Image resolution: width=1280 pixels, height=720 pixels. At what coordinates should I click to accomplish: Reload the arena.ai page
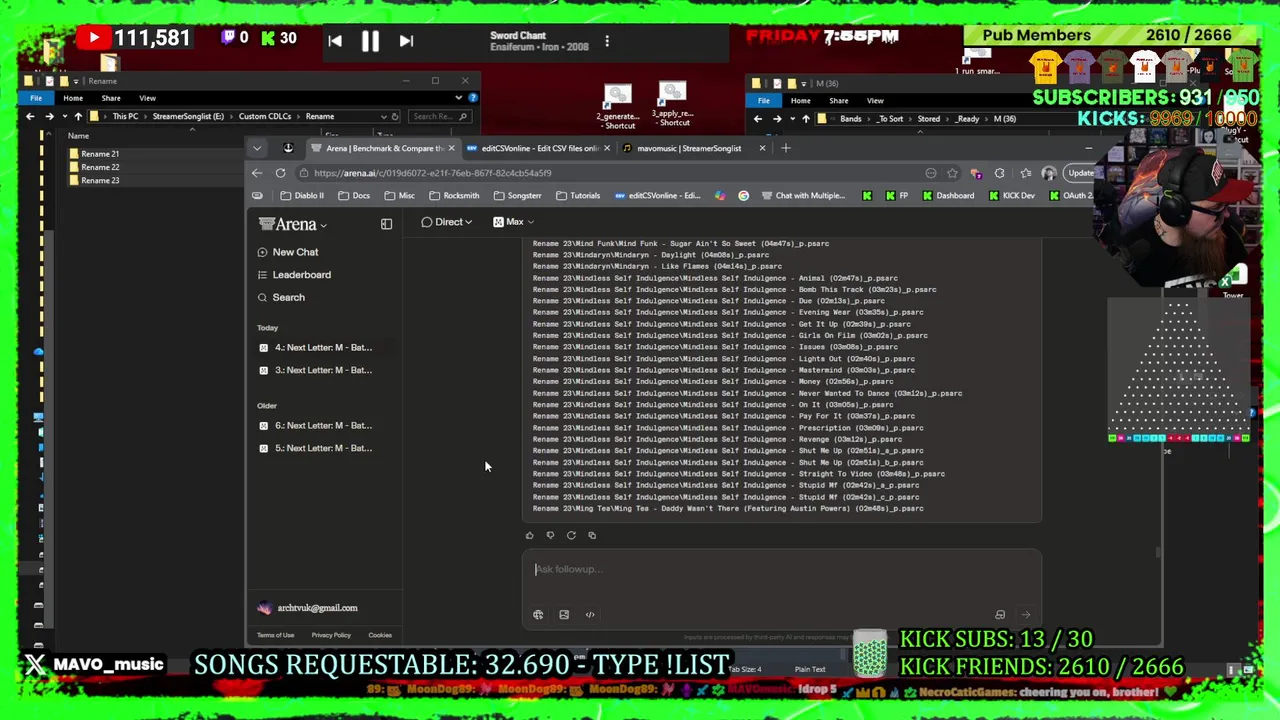[281, 173]
